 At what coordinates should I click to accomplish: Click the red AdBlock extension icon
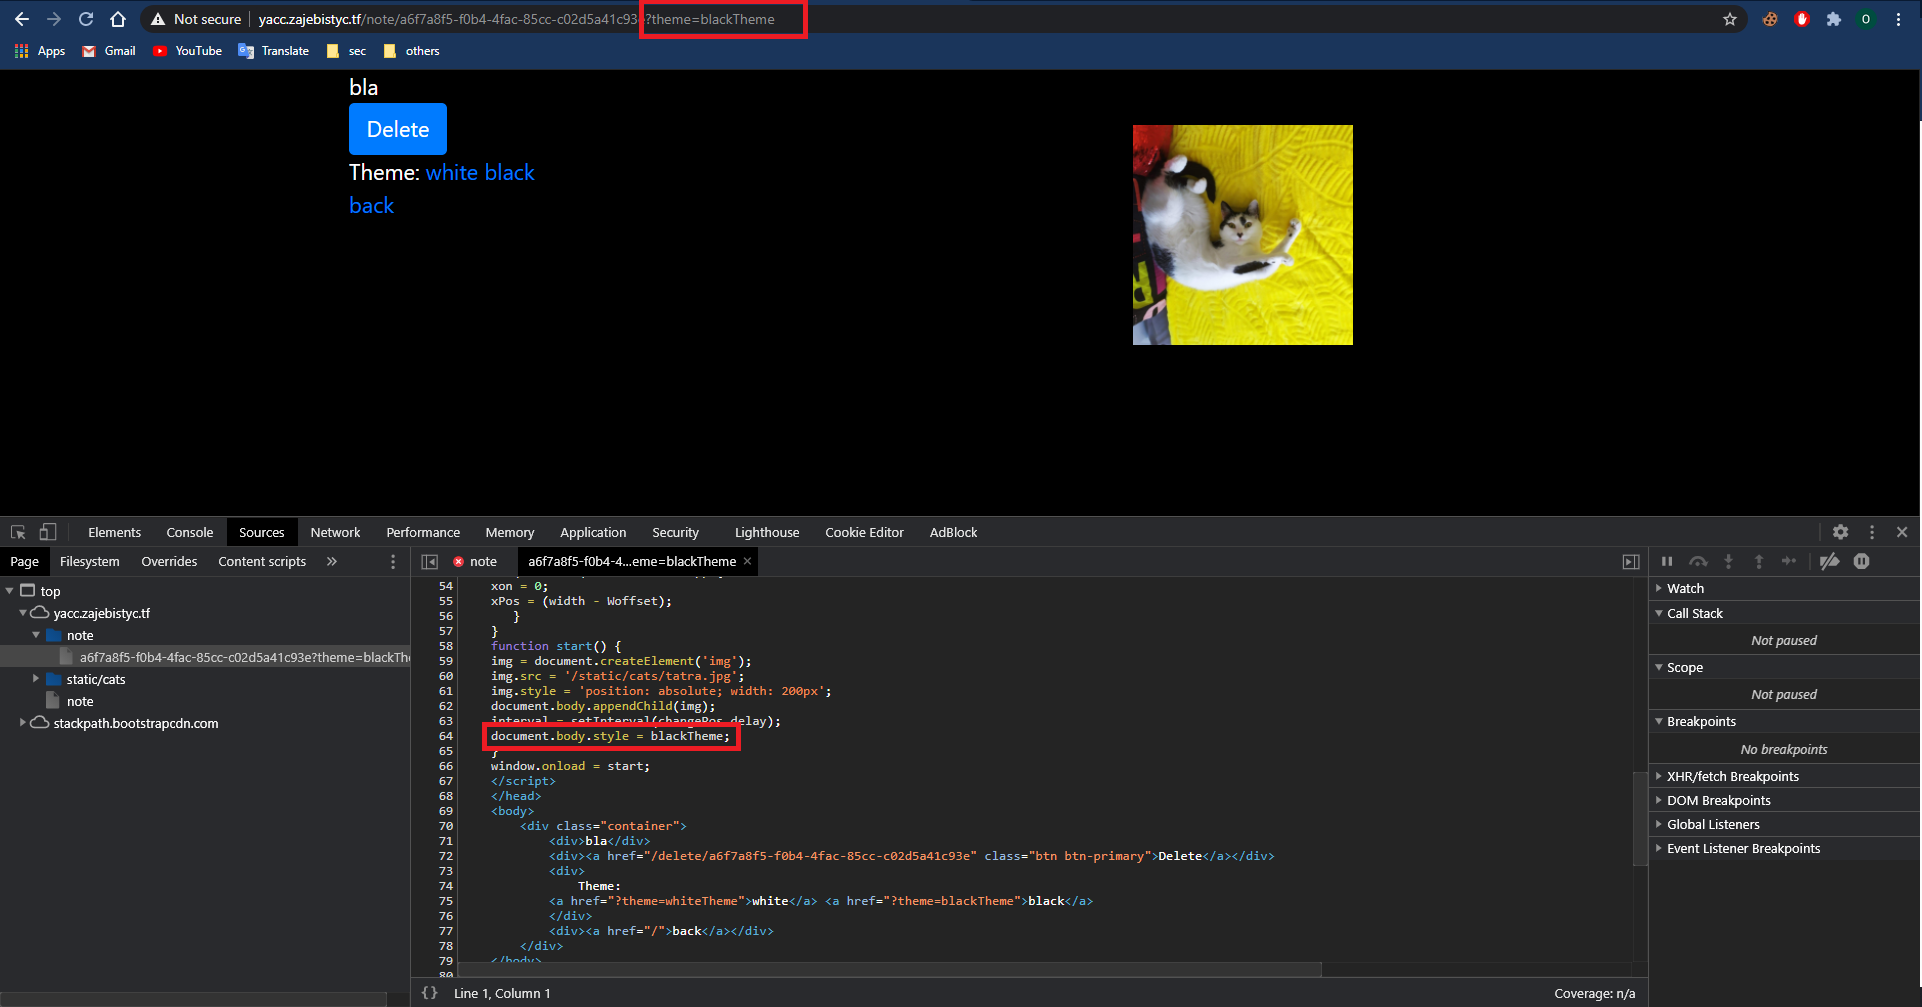click(x=1802, y=19)
